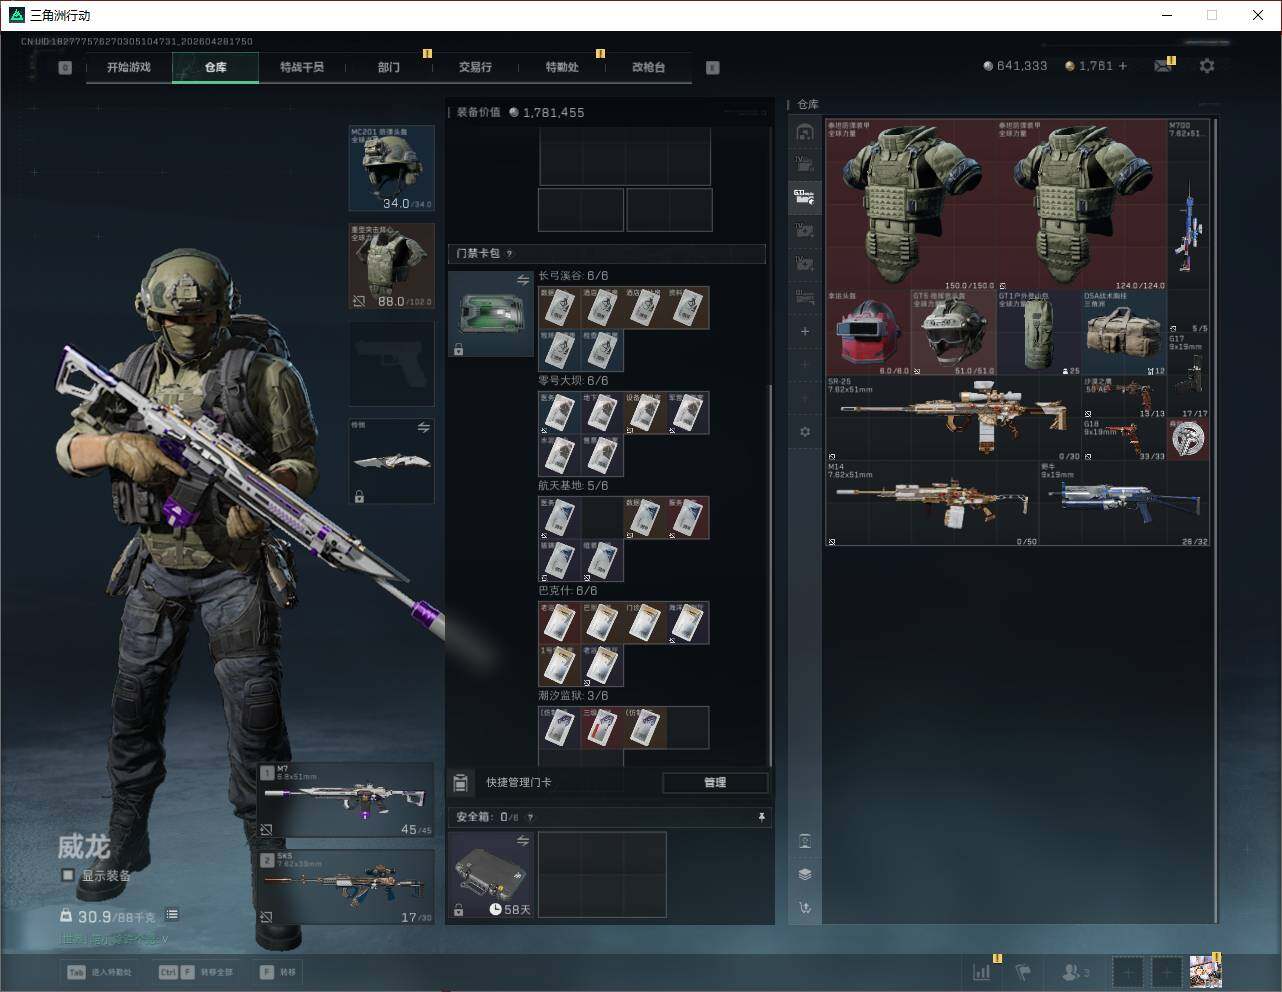The height and width of the screenshot is (992, 1282).
Task: Click the 641,333 currency balance
Action: point(1015,66)
